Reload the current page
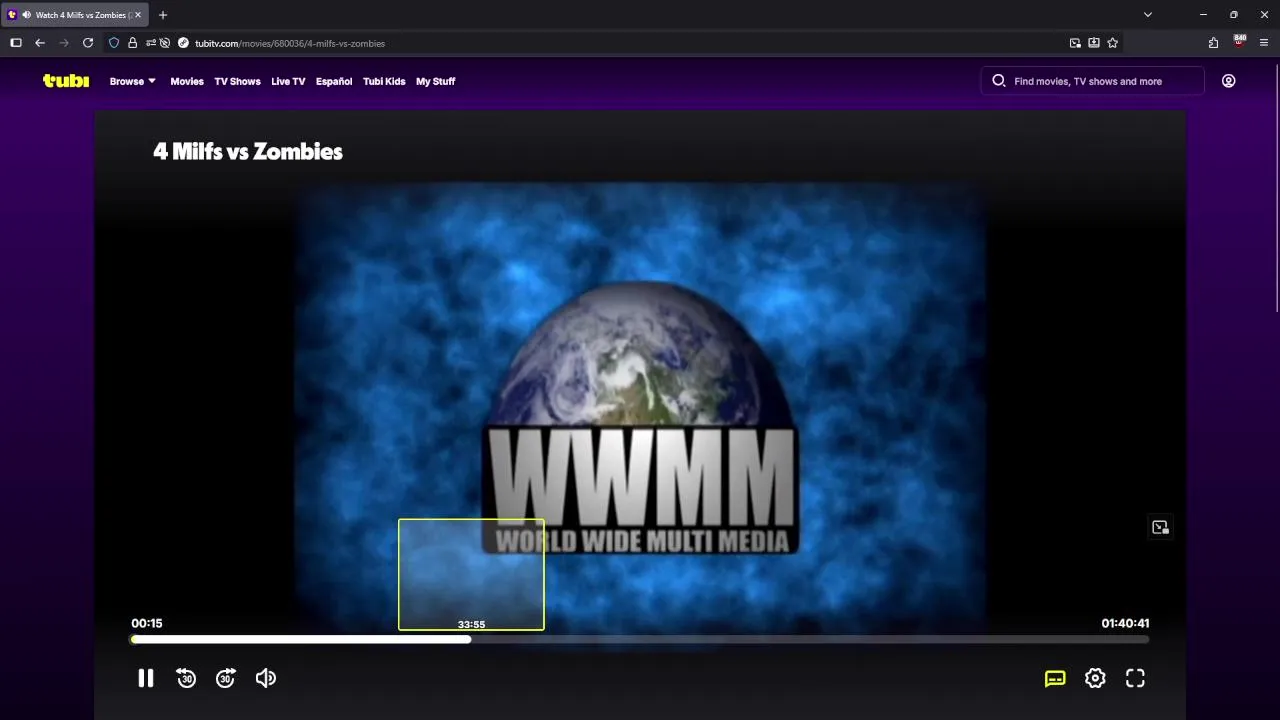This screenshot has height=720, width=1280. click(88, 43)
